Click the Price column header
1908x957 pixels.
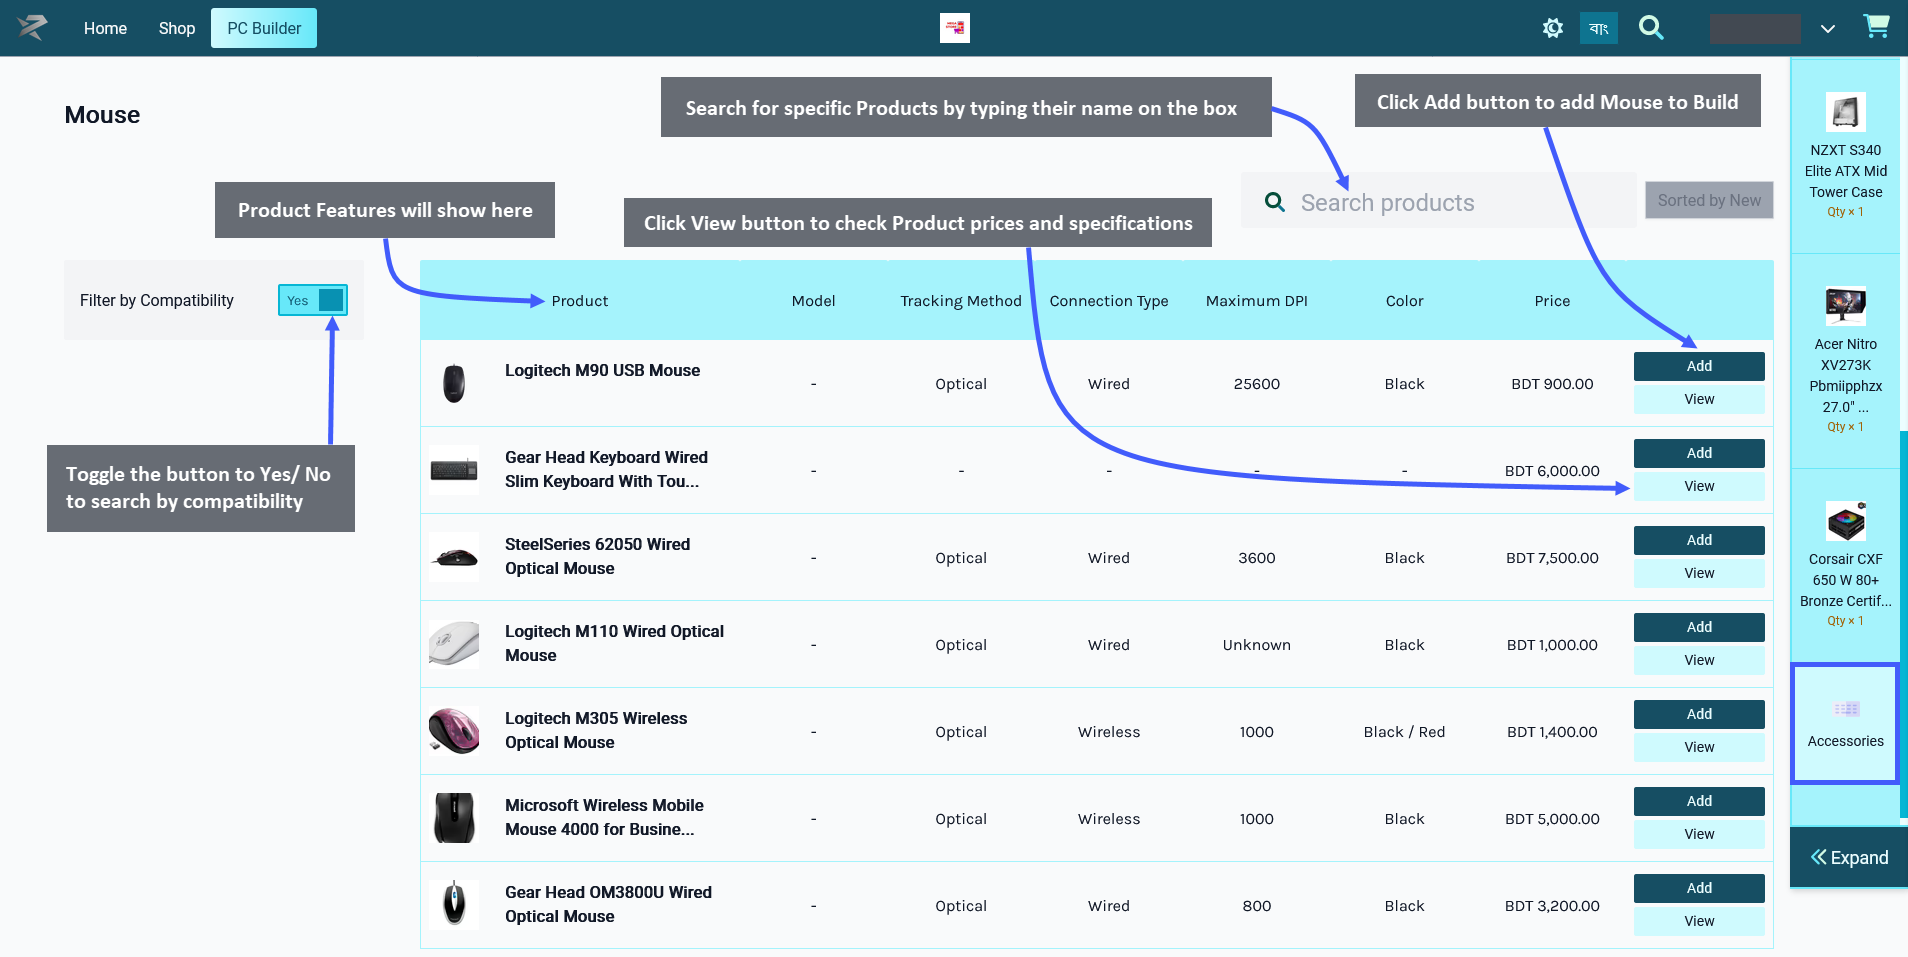(x=1552, y=301)
